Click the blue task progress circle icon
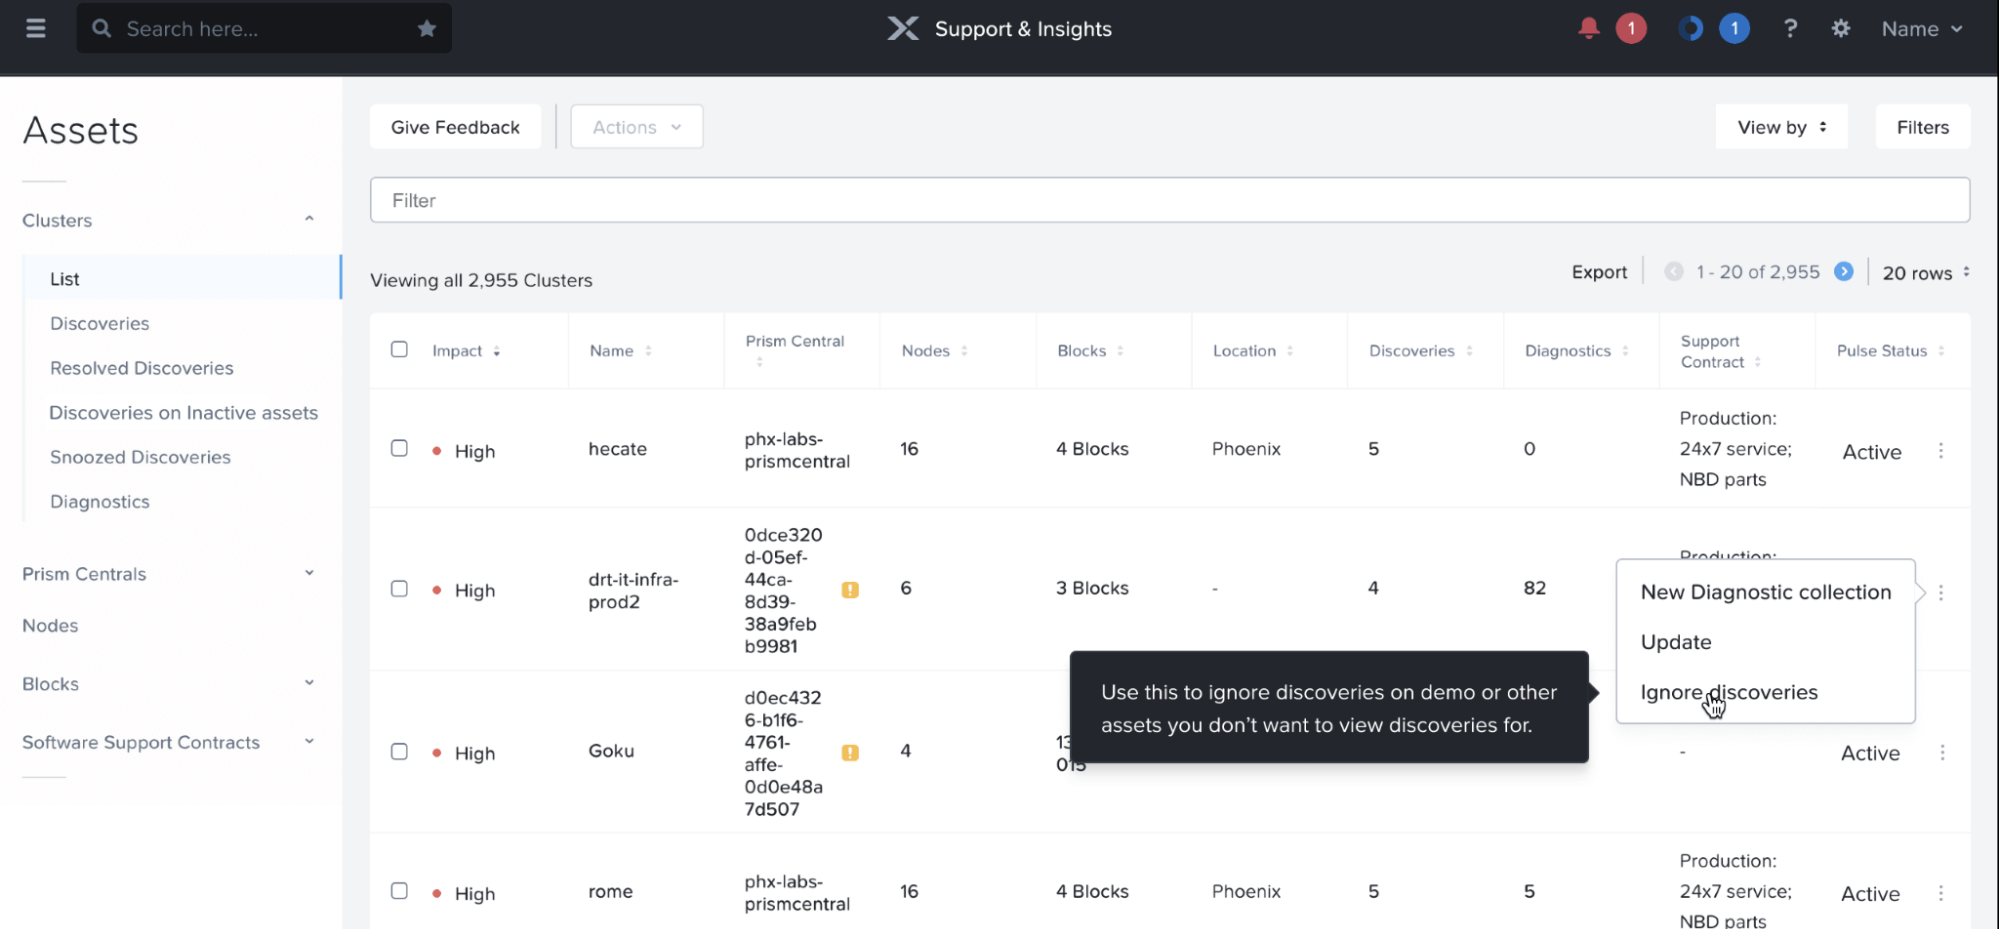Viewport: 1999px width, 930px height. [x=1690, y=29]
